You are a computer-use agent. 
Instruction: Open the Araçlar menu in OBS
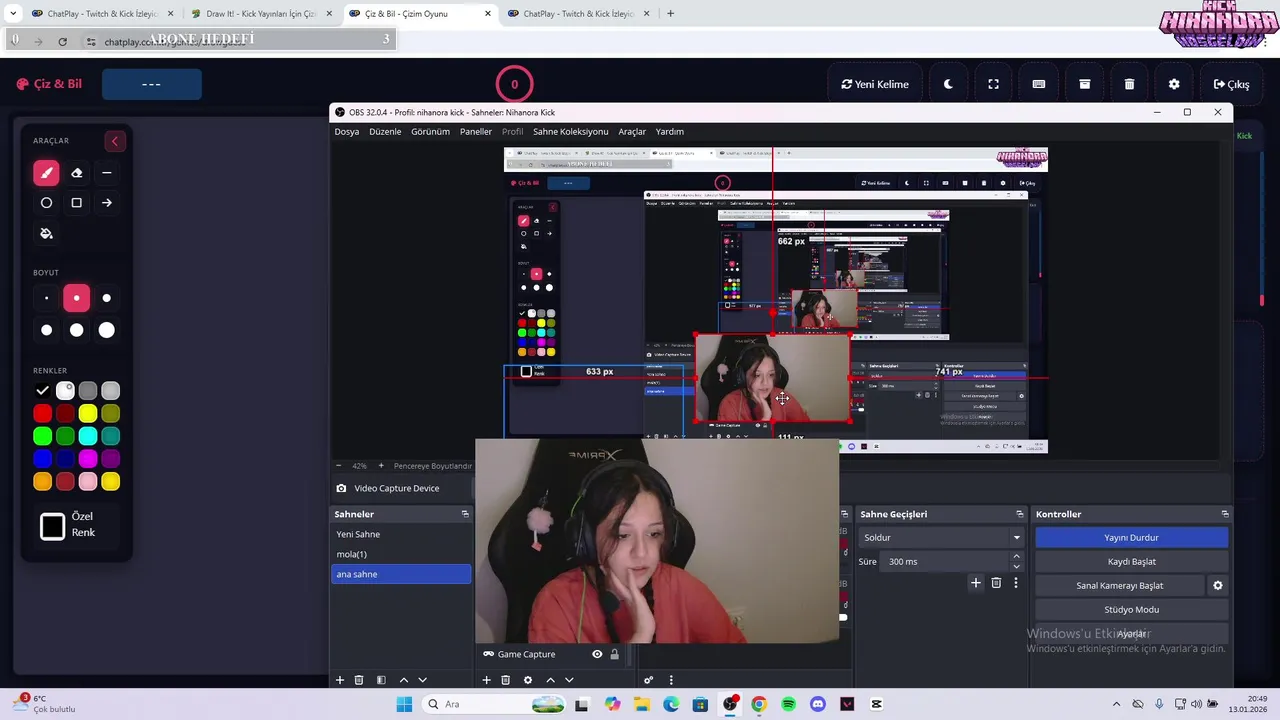(632, 132)
